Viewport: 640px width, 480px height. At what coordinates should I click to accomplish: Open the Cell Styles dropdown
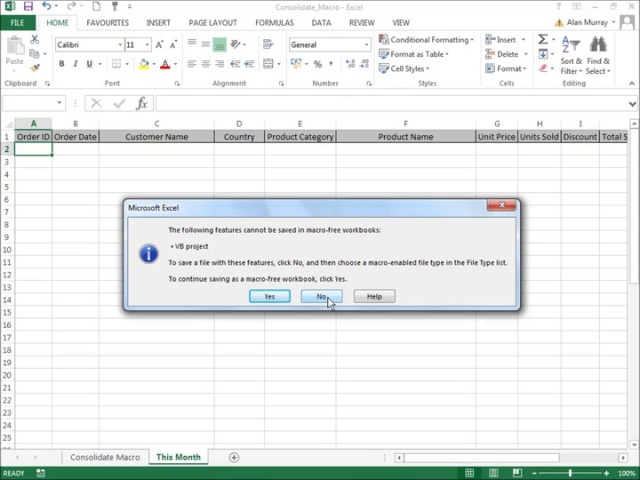click(x=404, y=69)
